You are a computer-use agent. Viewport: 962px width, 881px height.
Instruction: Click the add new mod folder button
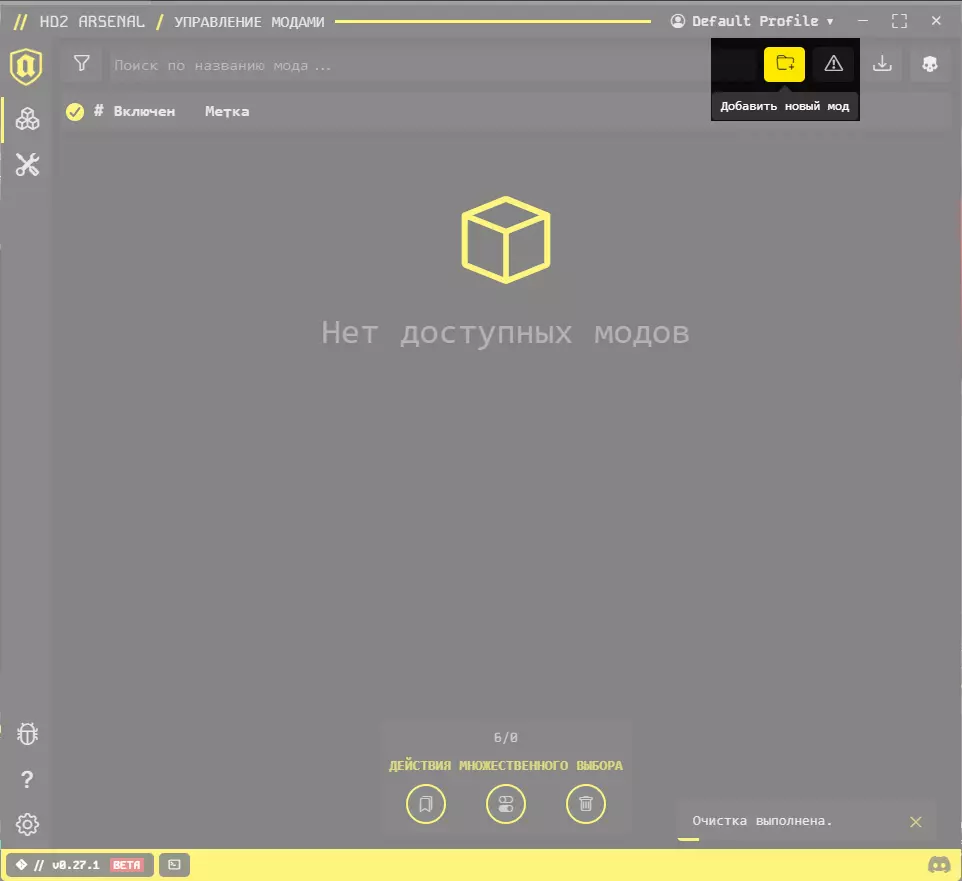tap(784, 64)
